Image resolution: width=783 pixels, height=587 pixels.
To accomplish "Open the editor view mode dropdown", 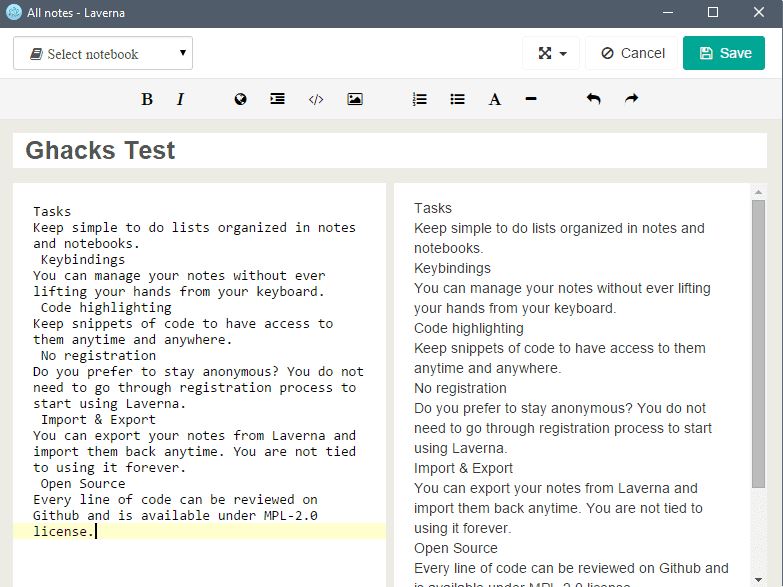I will [x=552, y=53].
